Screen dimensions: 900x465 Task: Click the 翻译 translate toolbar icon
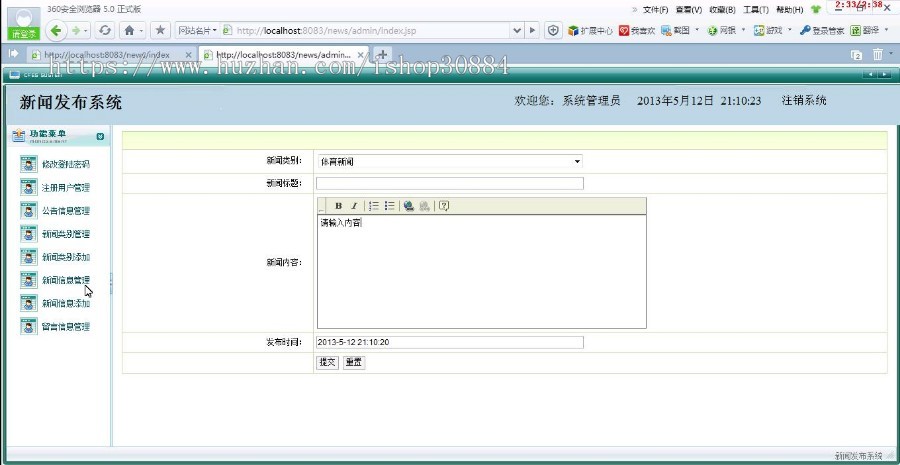click(867, 31)
